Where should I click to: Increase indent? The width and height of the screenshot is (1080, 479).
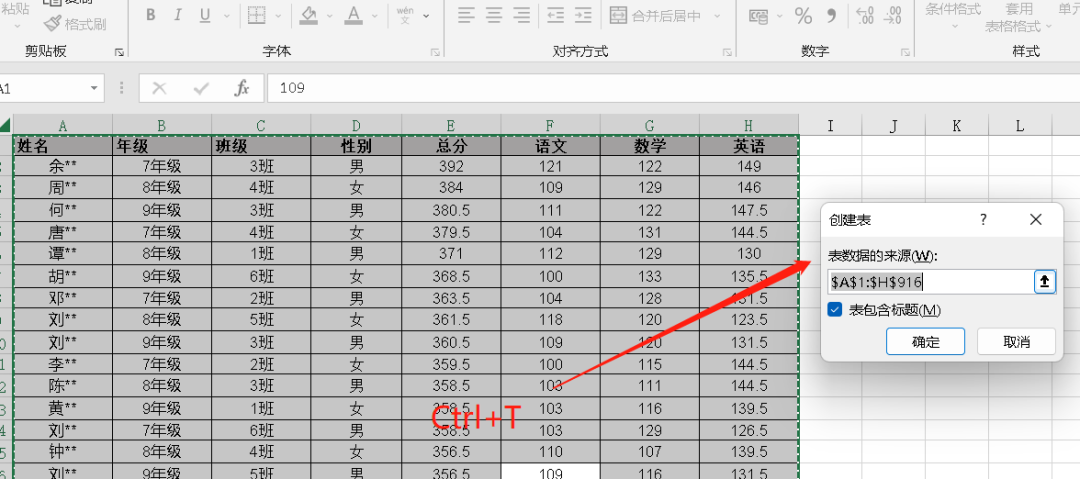tap(583, 15)
